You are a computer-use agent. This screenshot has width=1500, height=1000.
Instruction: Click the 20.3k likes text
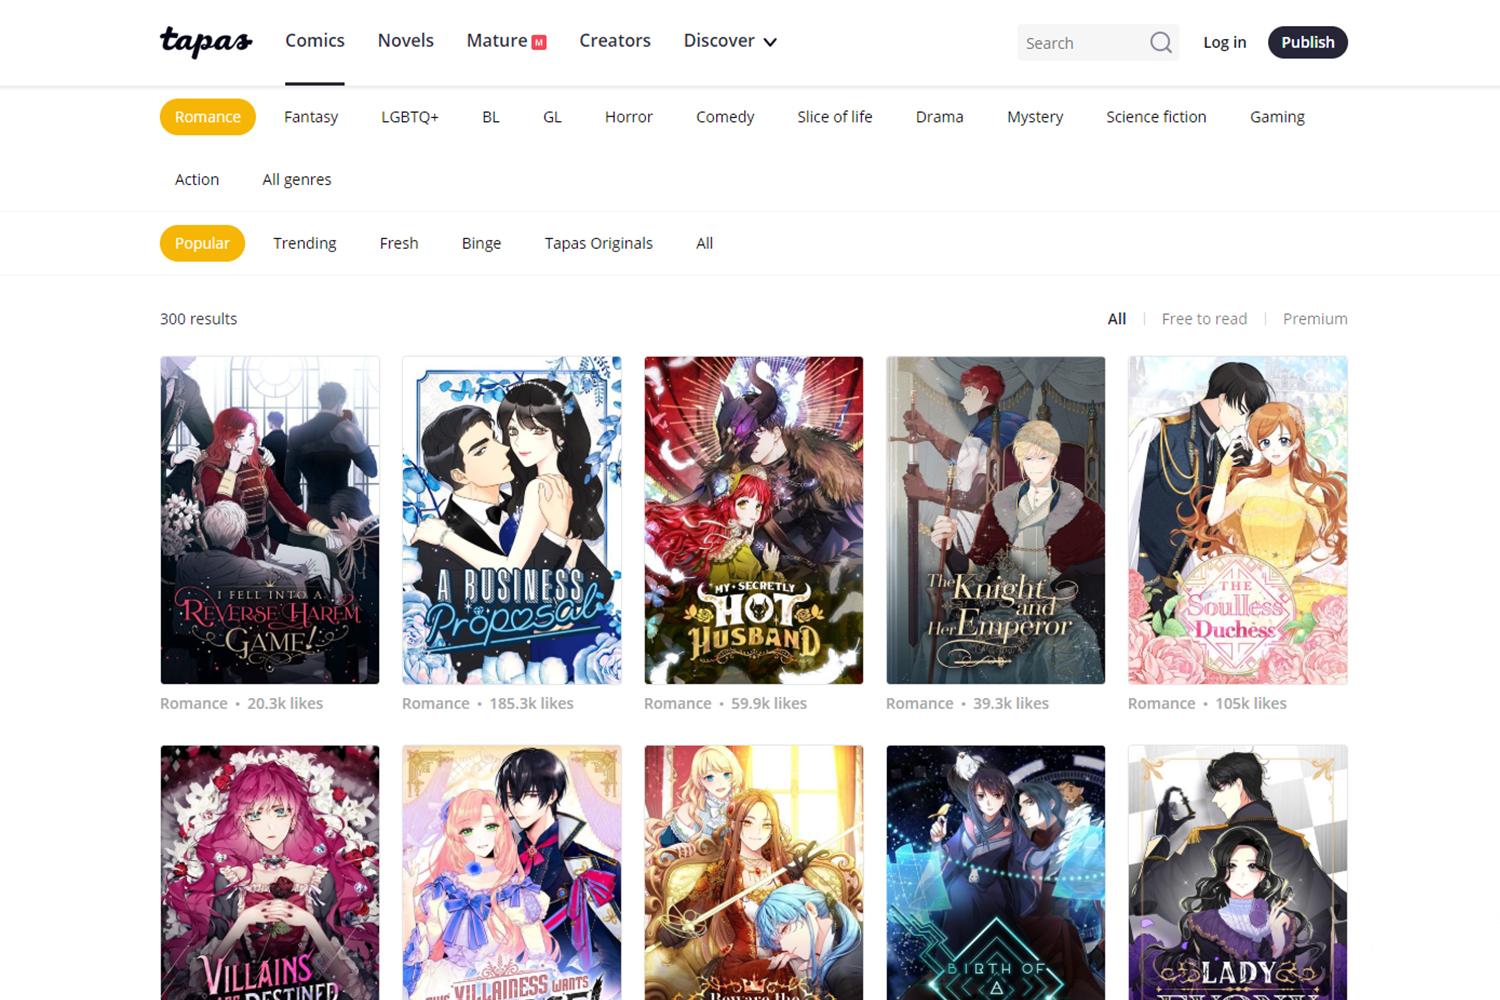(285, 704)
